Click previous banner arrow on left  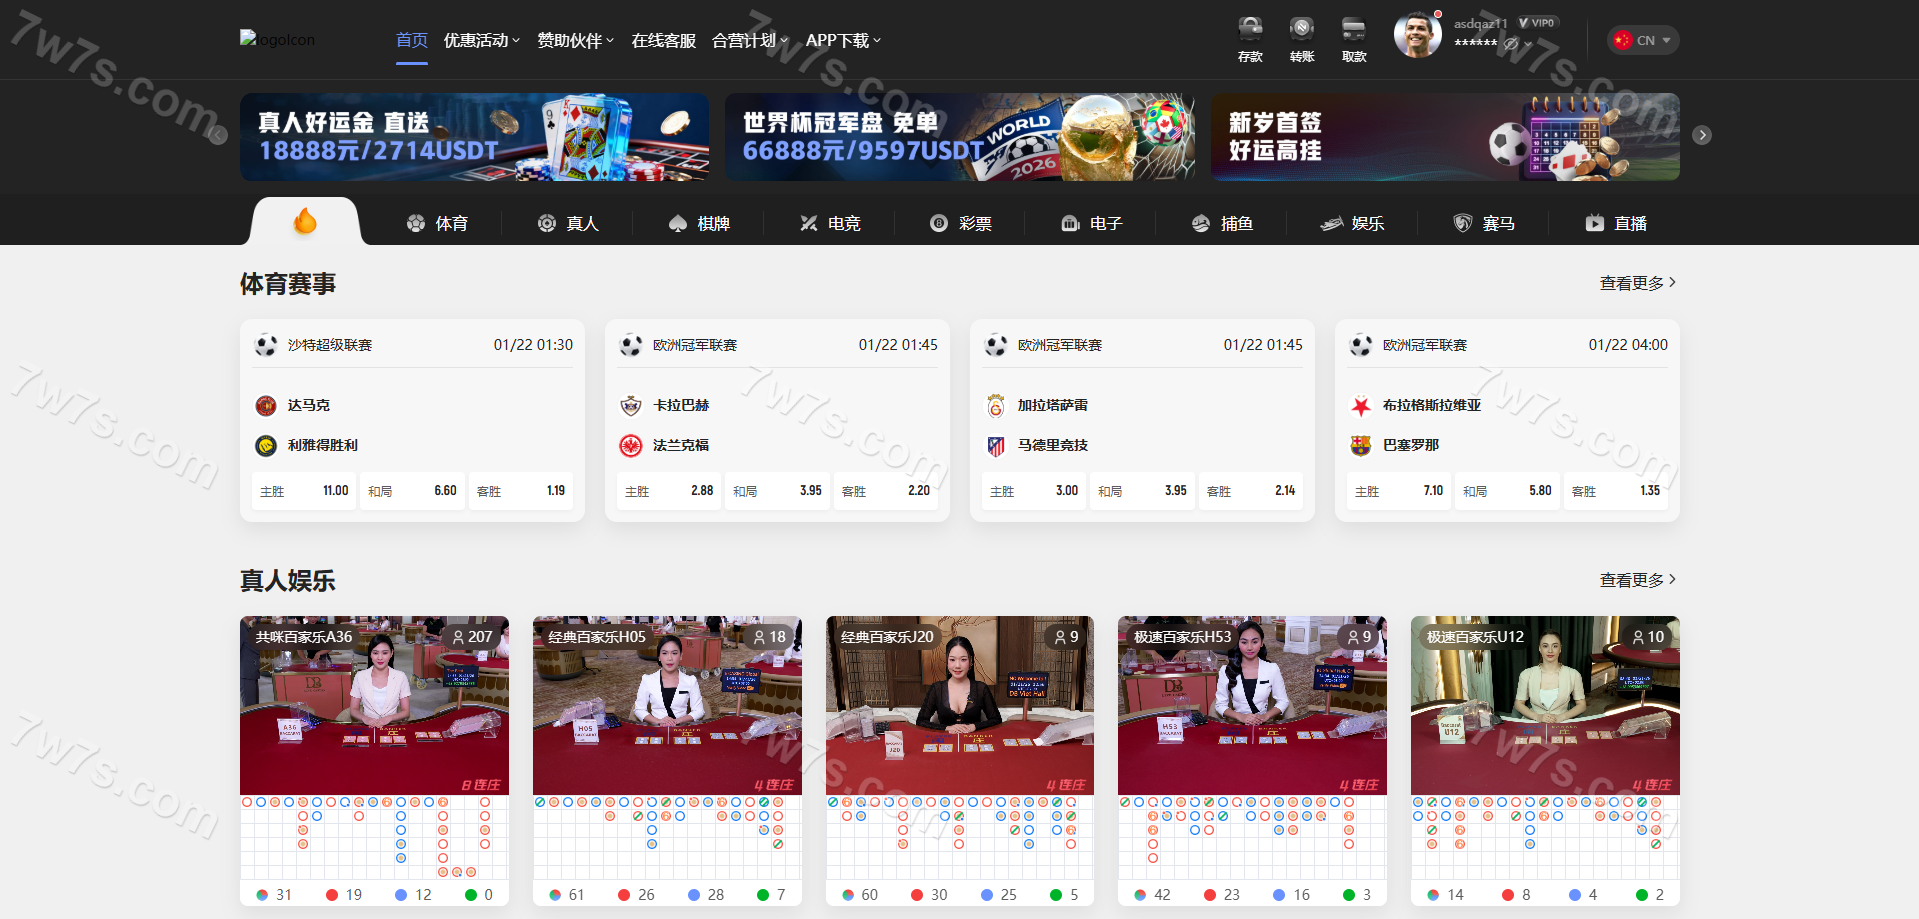click(x=218, y=136)
